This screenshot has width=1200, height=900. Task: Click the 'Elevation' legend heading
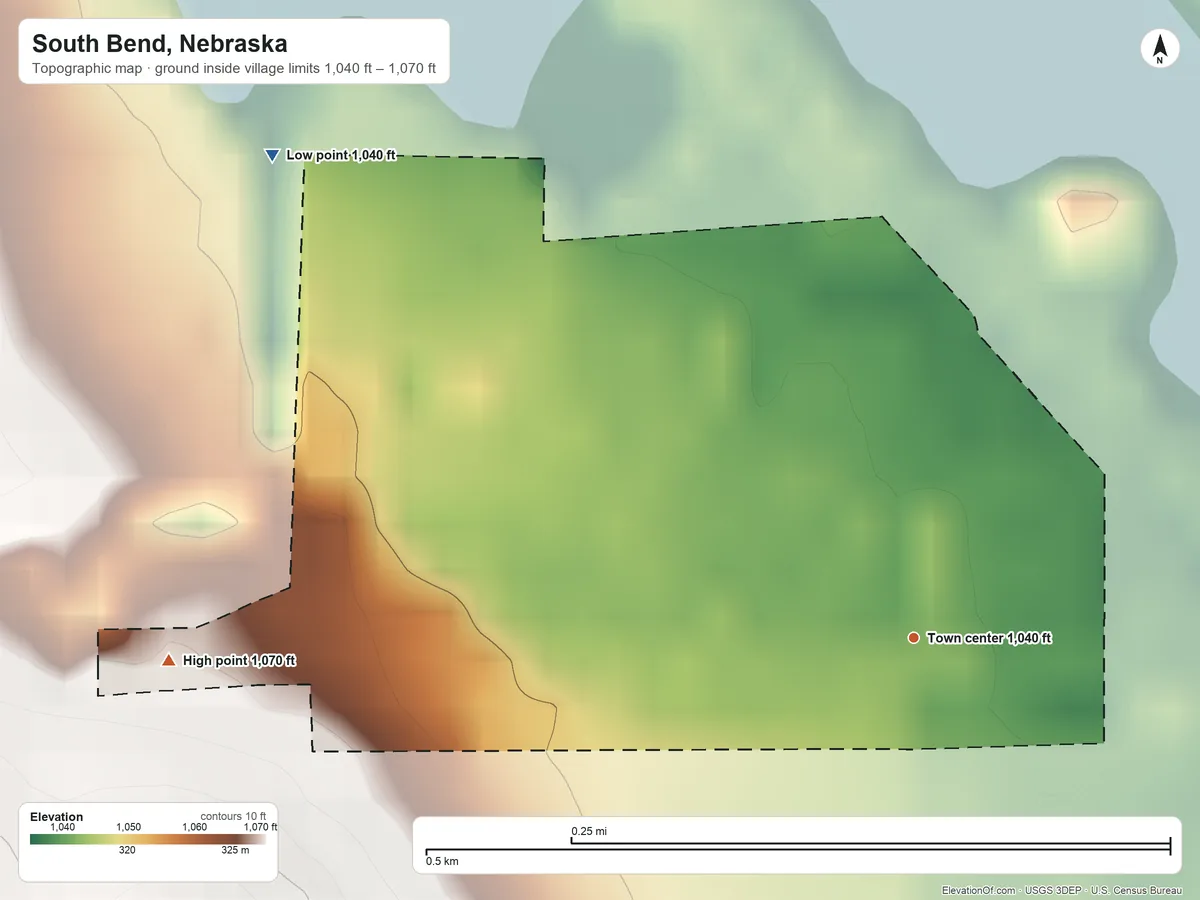tap(57, 817)
